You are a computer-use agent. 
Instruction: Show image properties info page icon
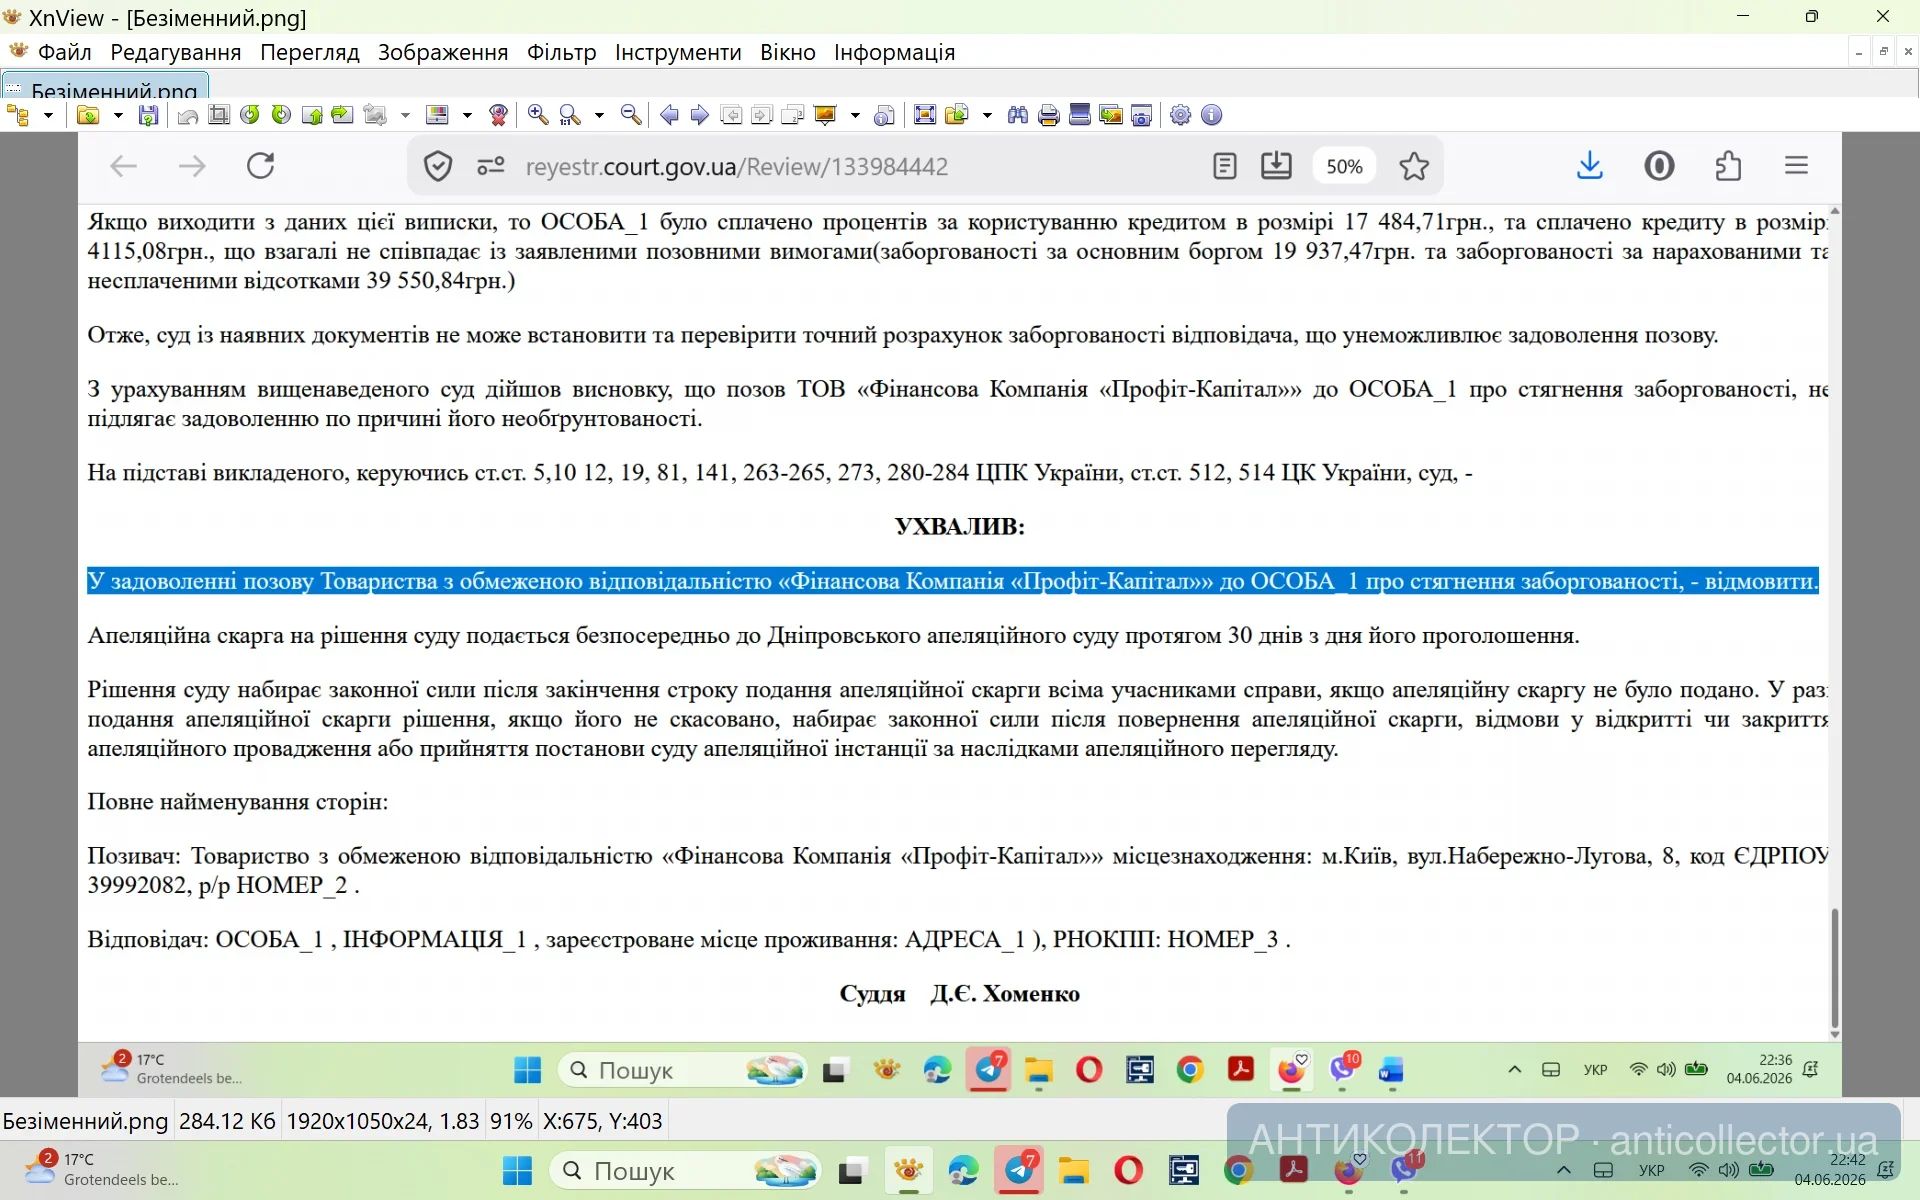click(x=884, y=115)
